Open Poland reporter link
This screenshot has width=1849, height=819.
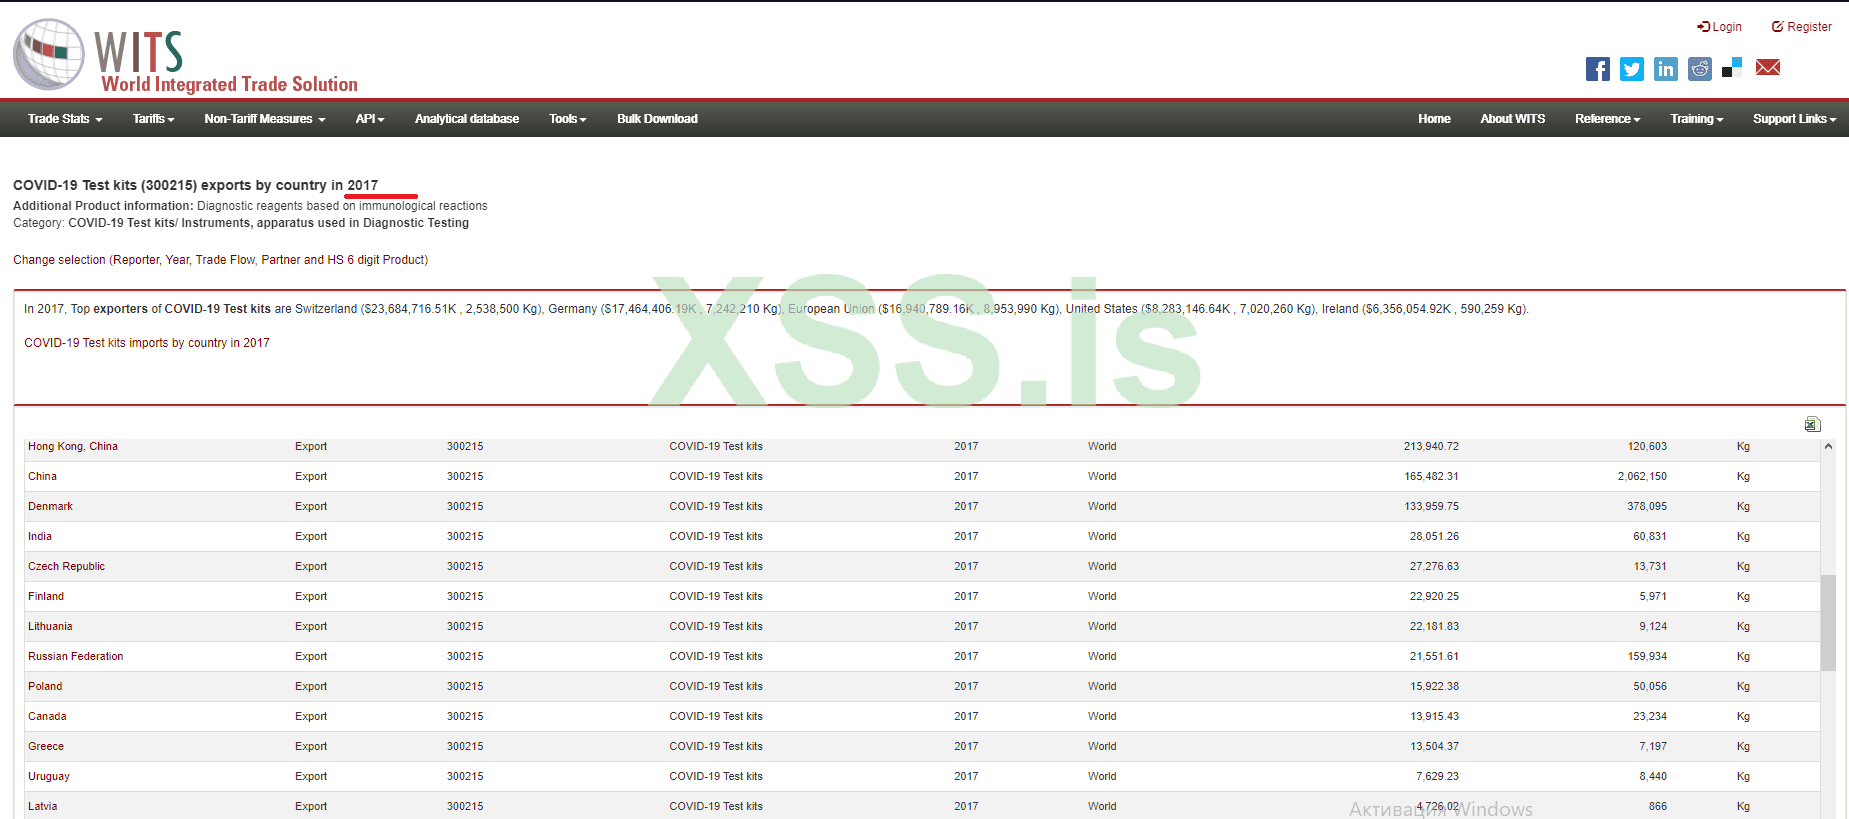tap(45, 687)
